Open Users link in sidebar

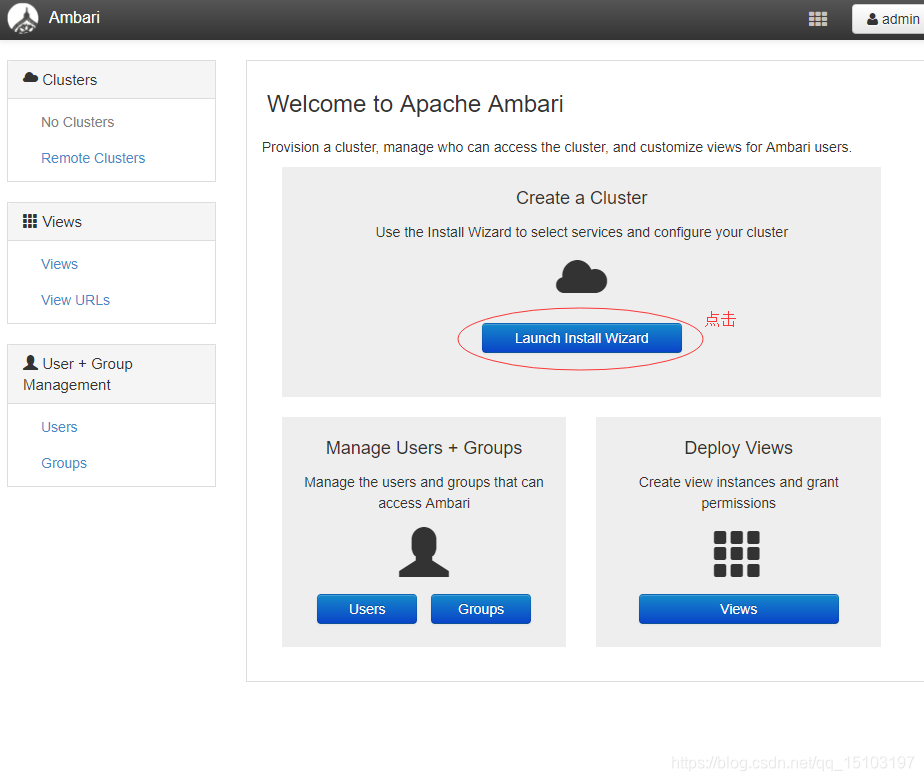point(60,427)
